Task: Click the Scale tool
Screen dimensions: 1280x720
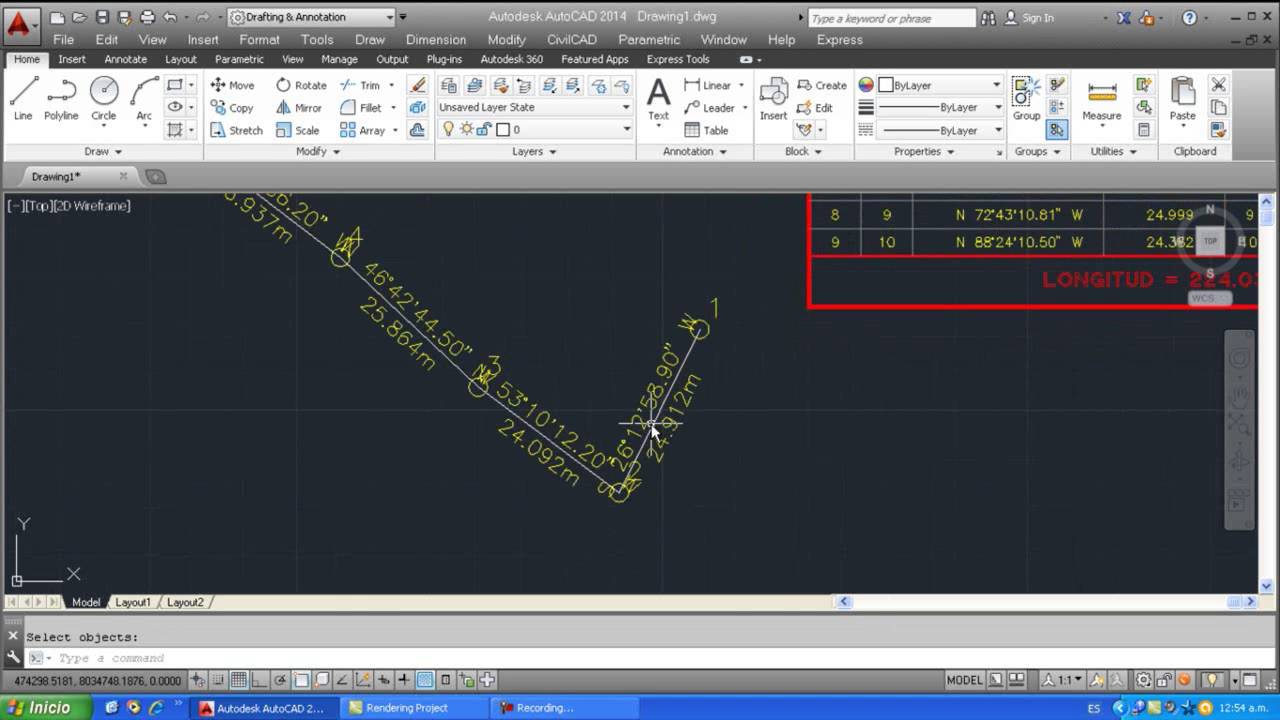Action: pyautogui.click(x=298, y=130)
